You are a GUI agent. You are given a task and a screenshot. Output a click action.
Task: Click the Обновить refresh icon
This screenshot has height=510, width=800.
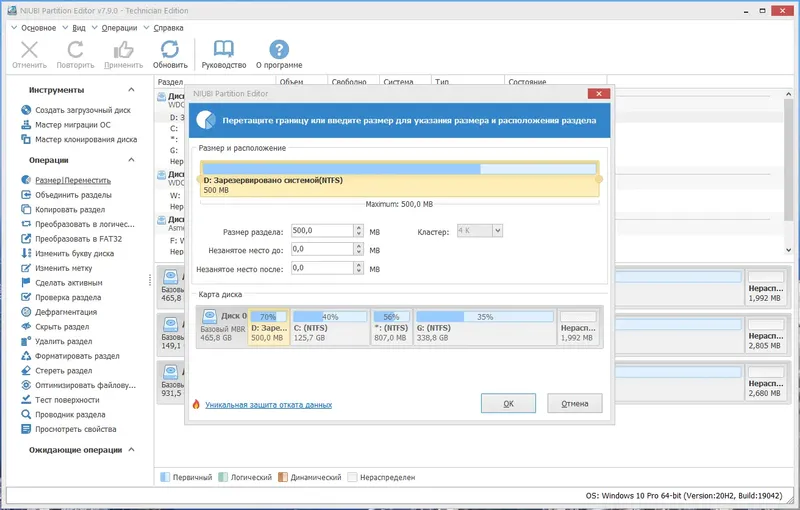point(170,49)
